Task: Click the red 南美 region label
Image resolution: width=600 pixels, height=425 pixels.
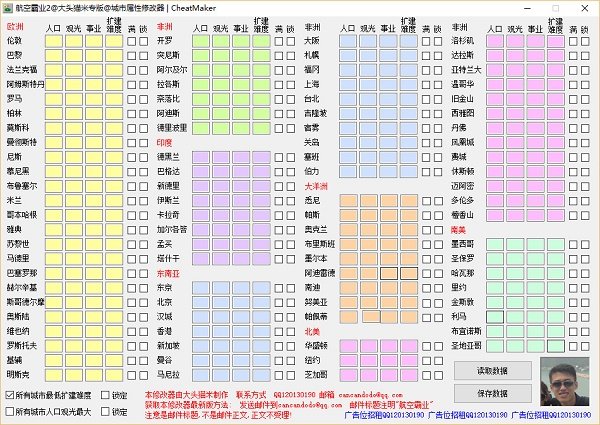Action: pos(459,230)
